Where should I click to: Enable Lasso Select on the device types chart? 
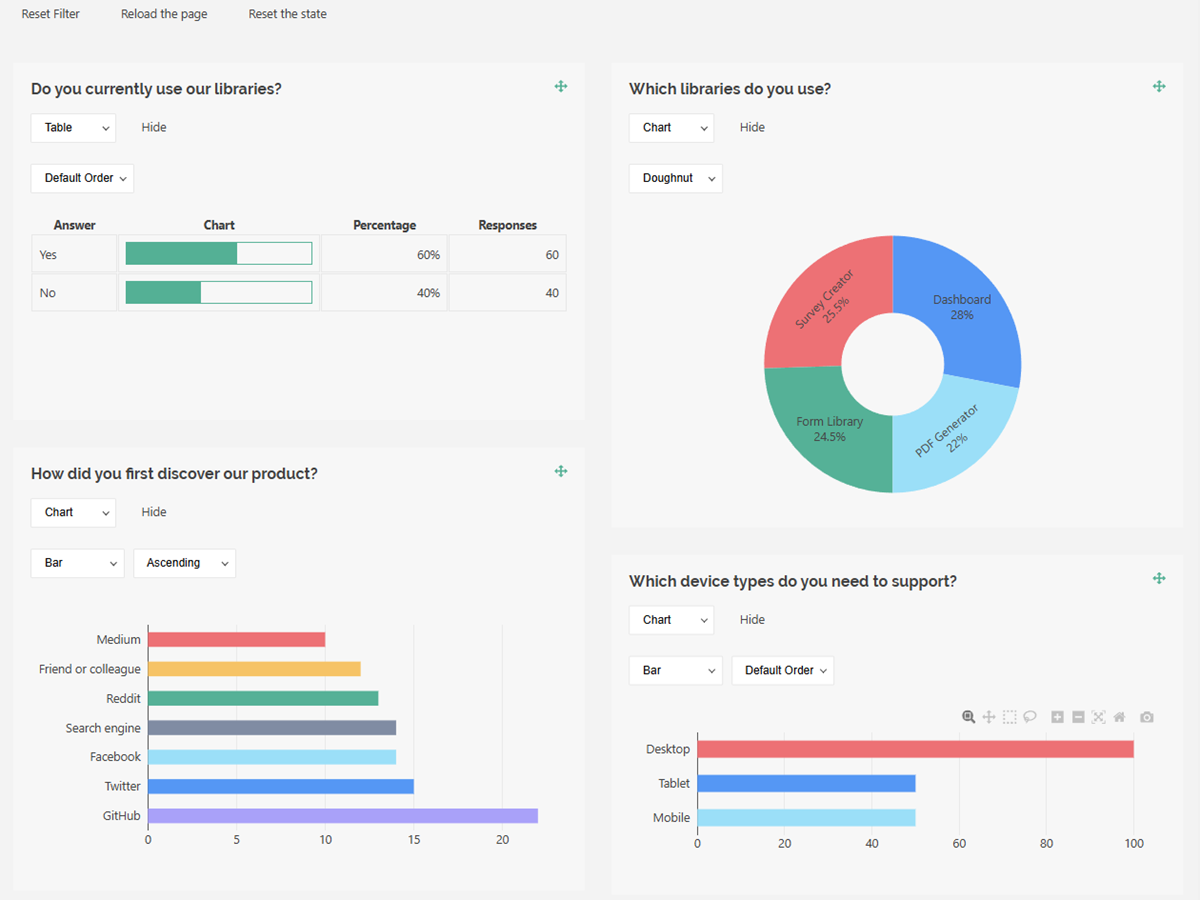1030,717
